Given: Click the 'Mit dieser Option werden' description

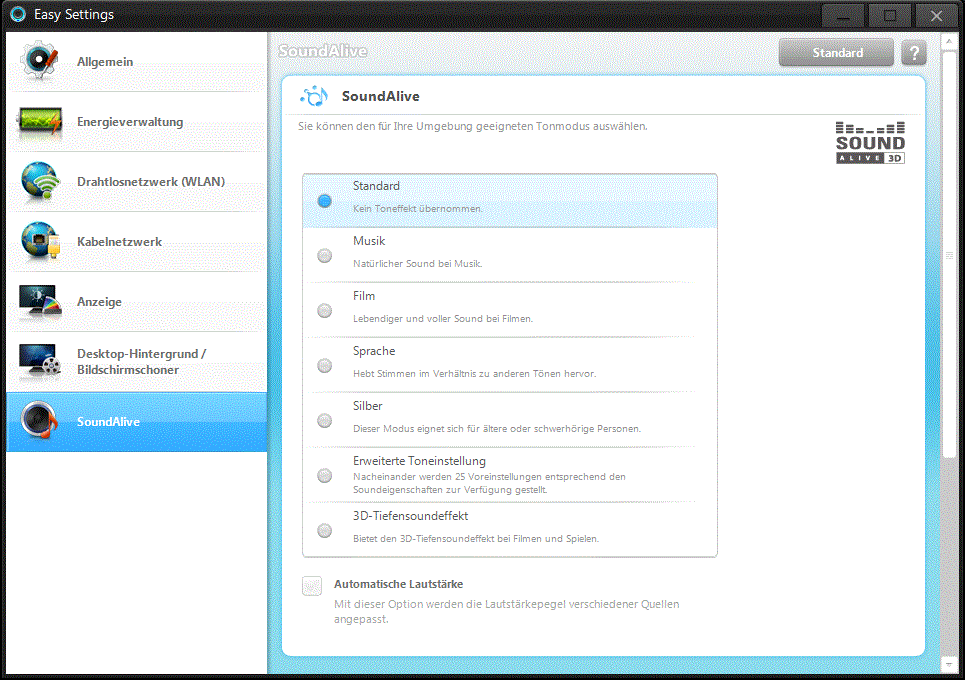Looking at the screenshot, I should tap(507, 612).
